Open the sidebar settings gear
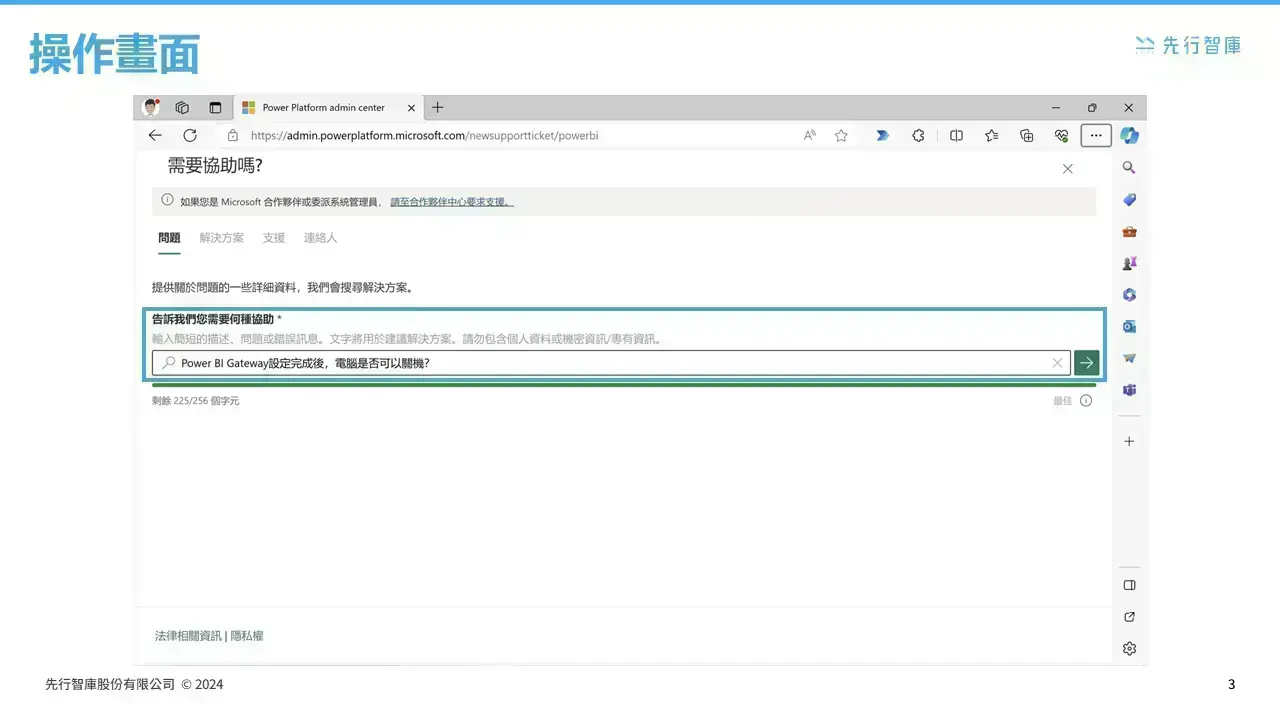1280x720 pixels. click(1129, 649)
